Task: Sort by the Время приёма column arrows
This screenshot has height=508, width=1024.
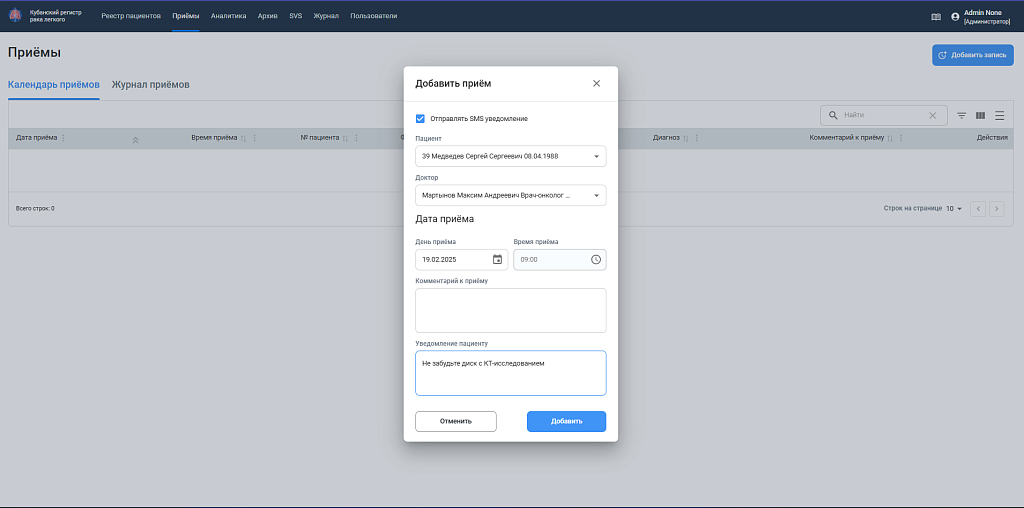Action: [x=243, y=138]
